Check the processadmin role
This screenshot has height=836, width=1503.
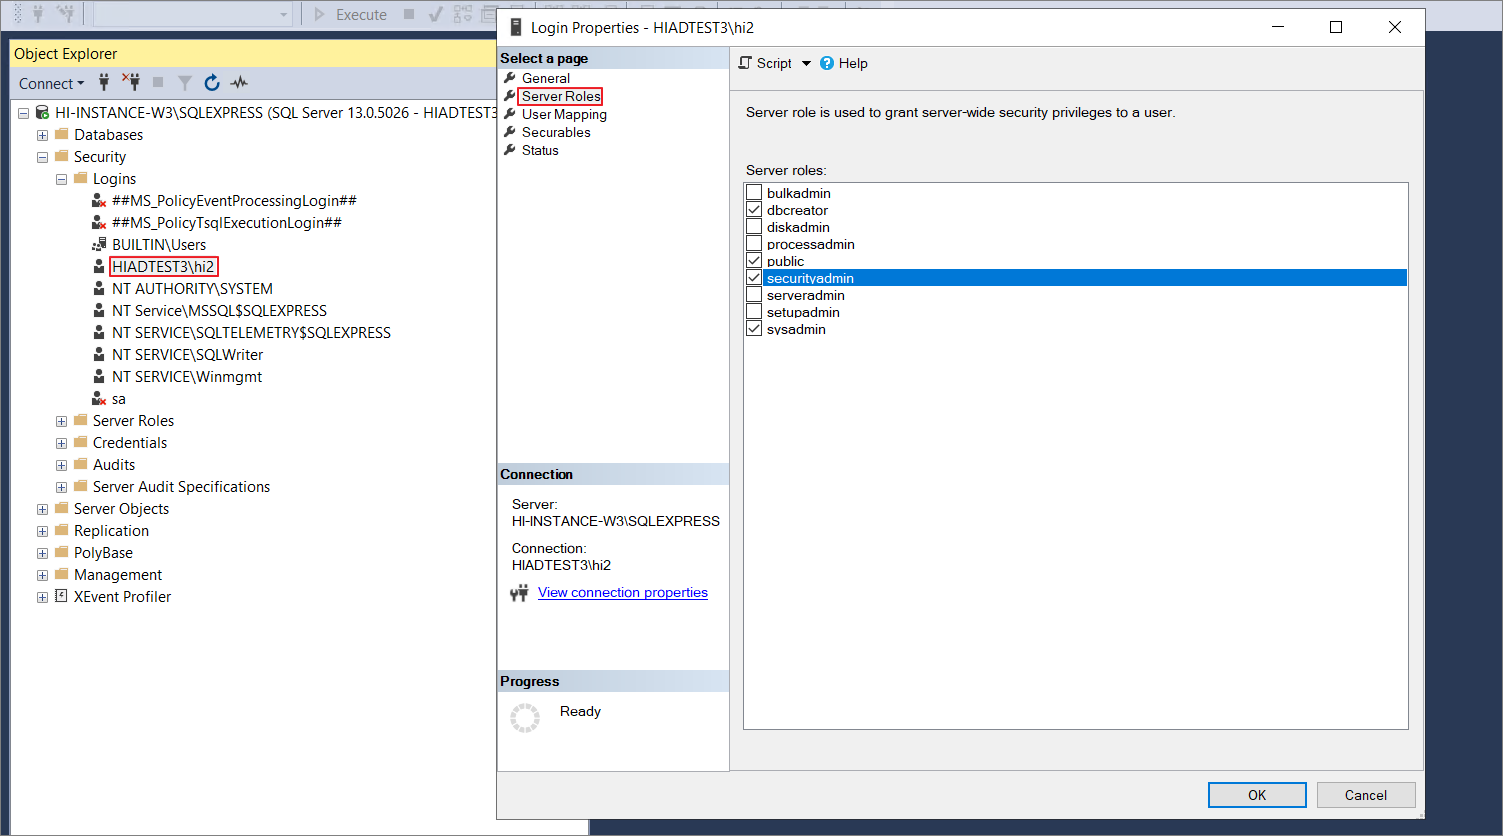[754, 244]
